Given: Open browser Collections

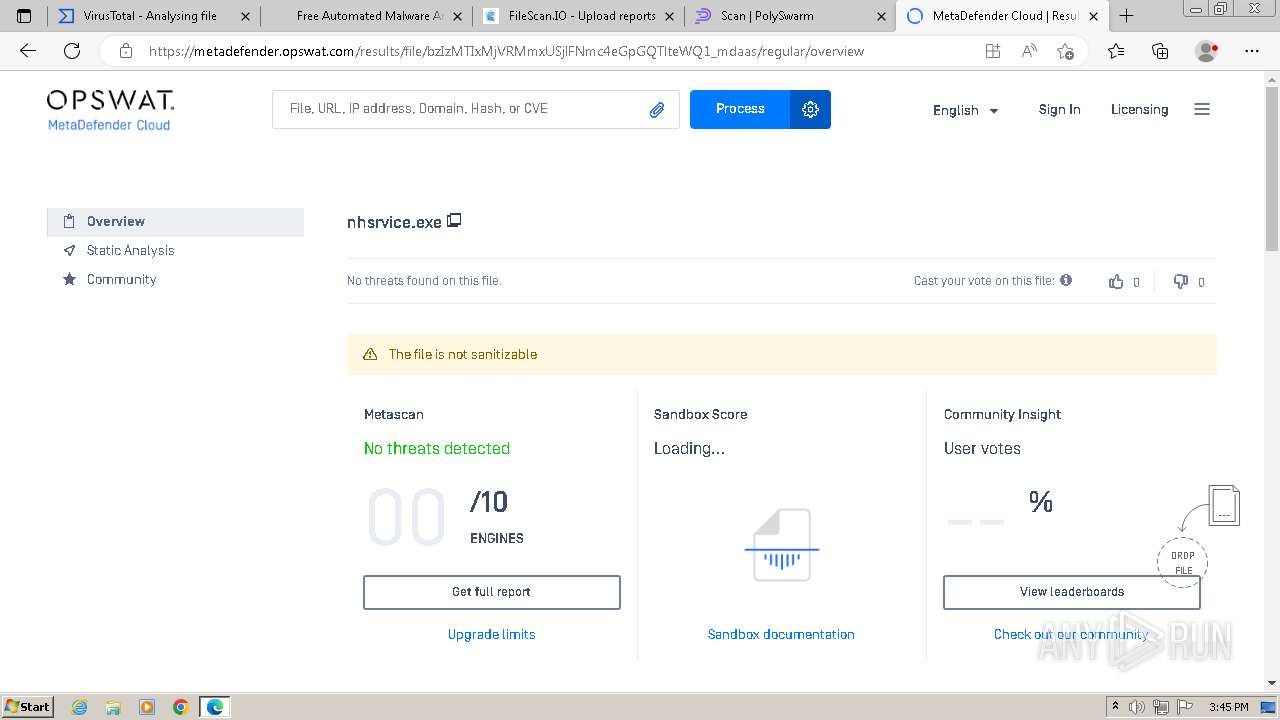Looking at the screenshot, I should [x=1160, y=51].
